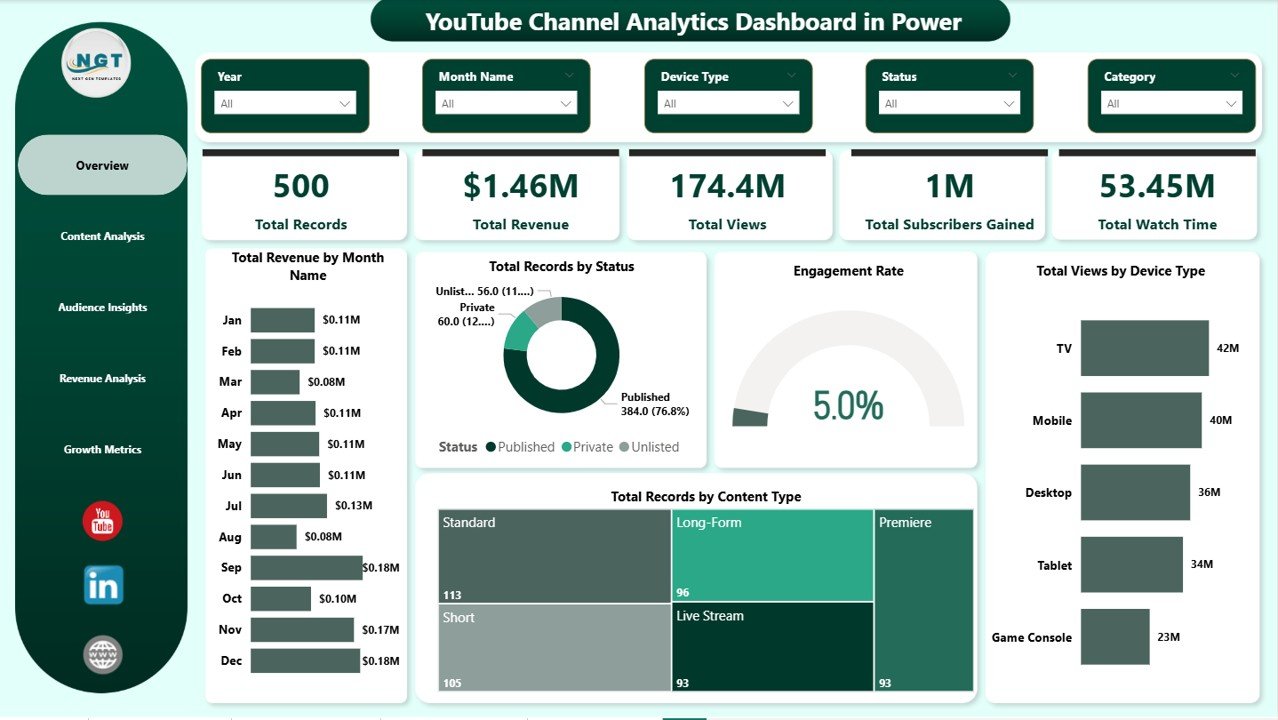Click the LinkedIn icon
Screen dimensions: 1278x720
101,586
